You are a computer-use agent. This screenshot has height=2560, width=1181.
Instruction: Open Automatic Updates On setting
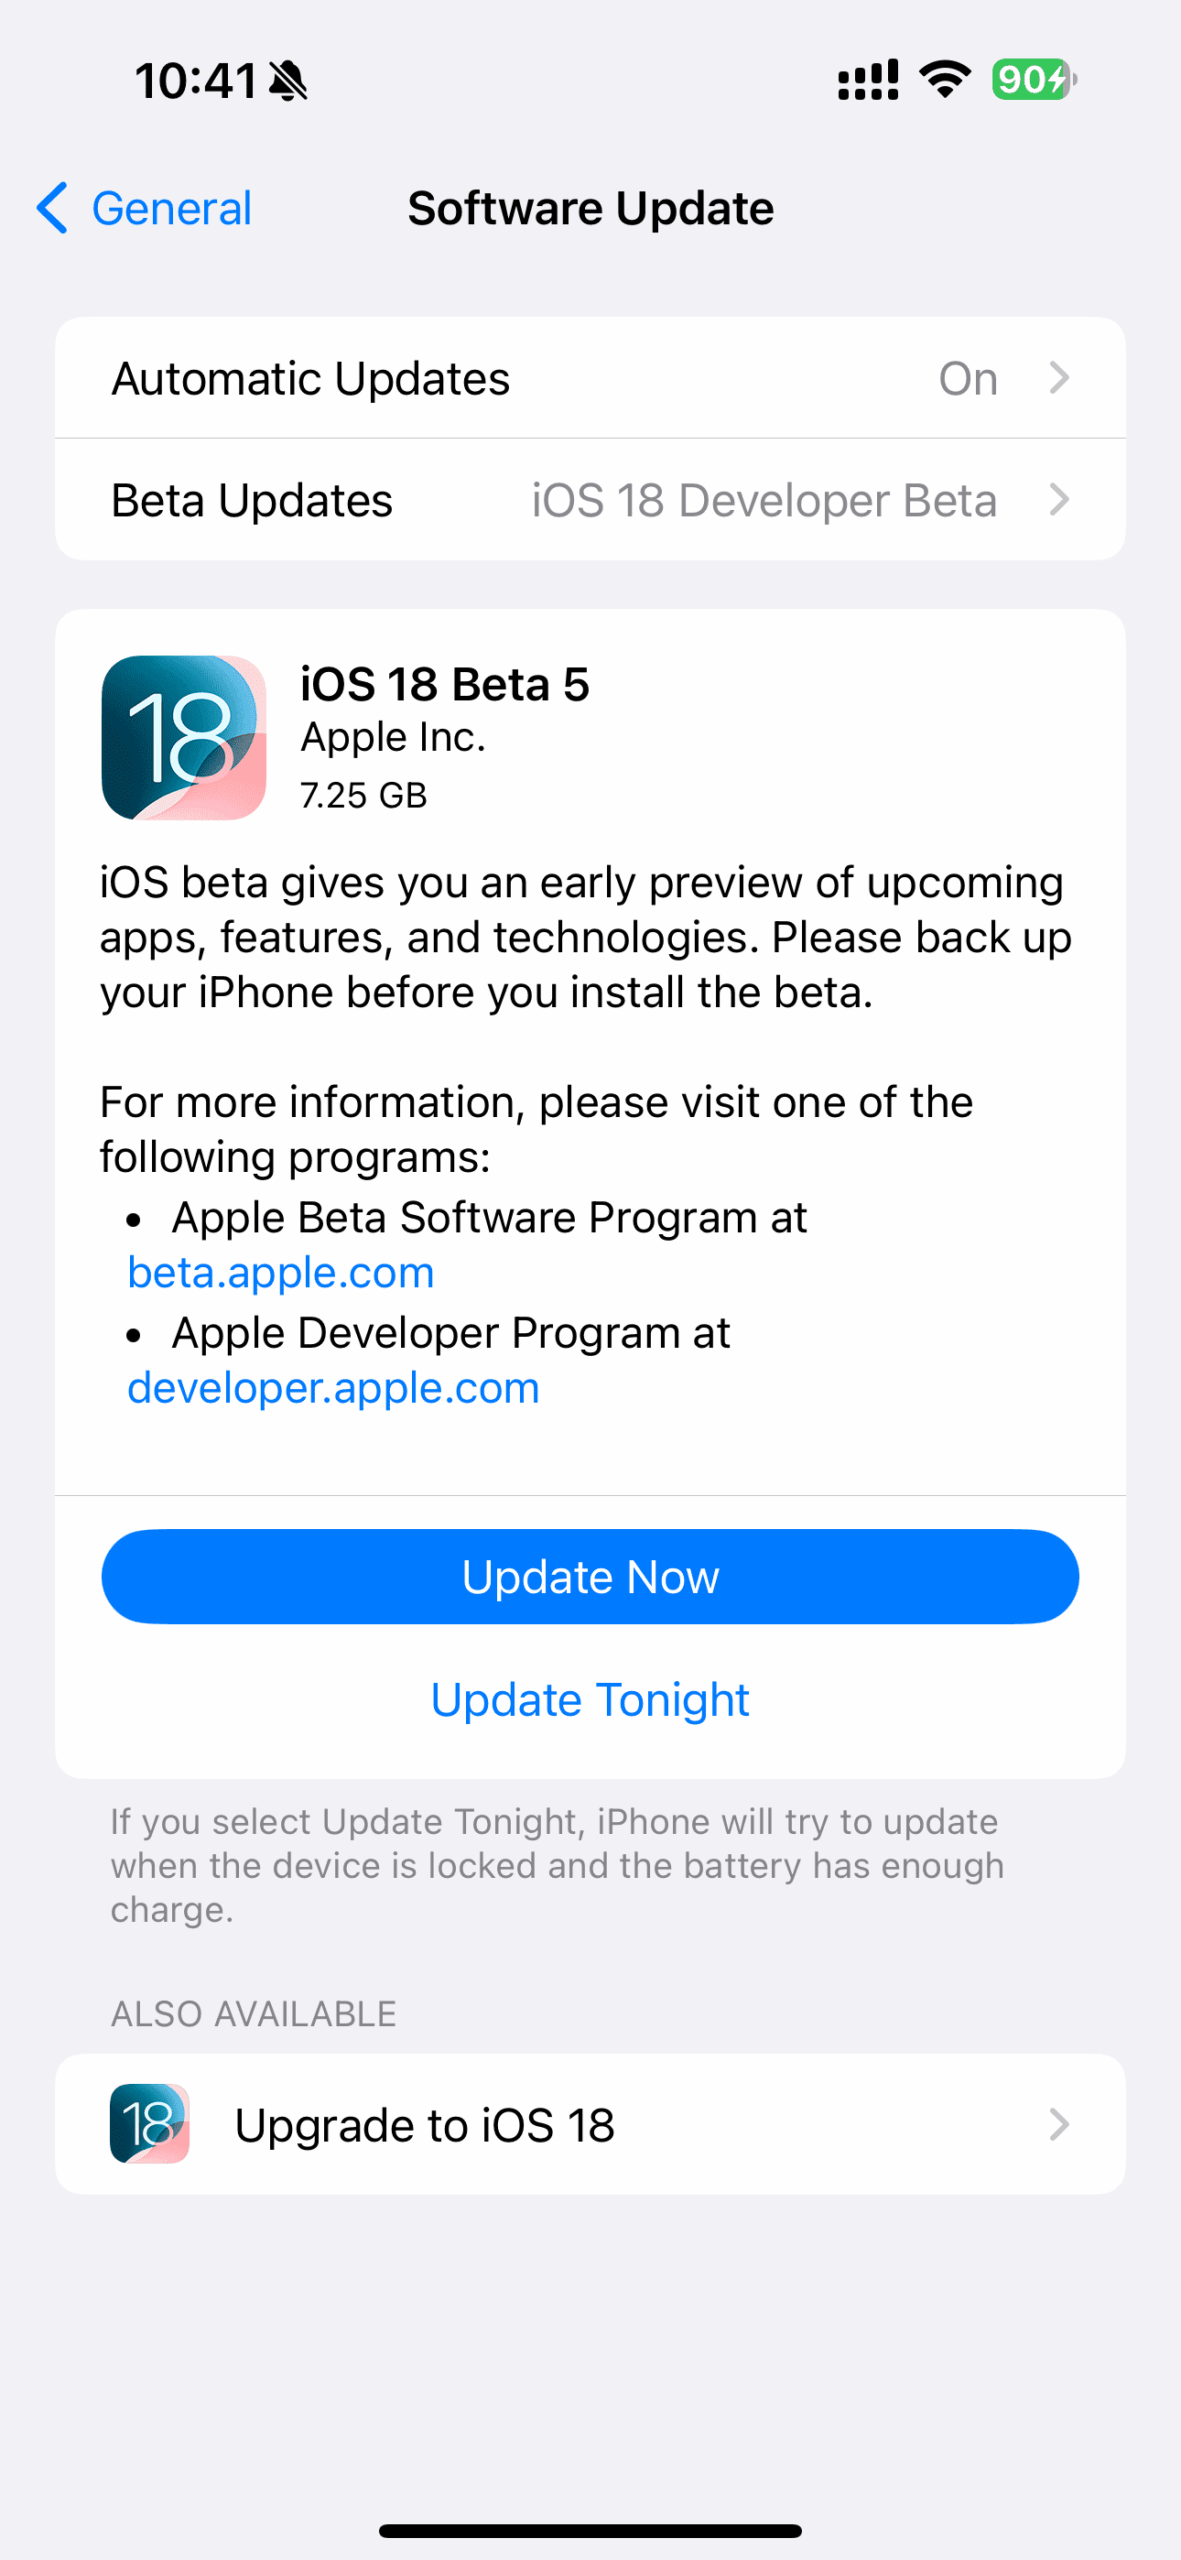(590, 378)
